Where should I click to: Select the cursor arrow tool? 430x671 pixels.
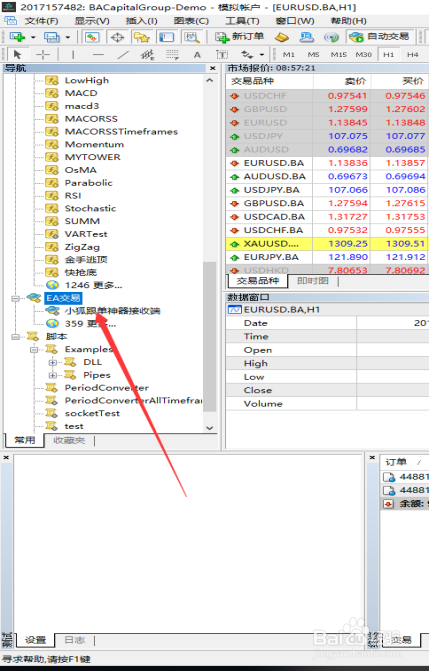click(x=18, y=54)
